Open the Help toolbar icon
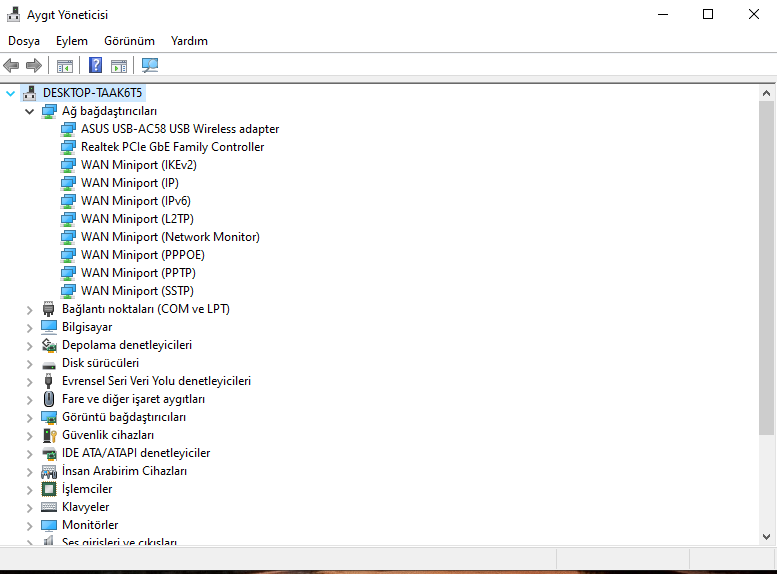The height and width of the screenshot is (574, 777). pyautogui.click(x=95, y=65)
